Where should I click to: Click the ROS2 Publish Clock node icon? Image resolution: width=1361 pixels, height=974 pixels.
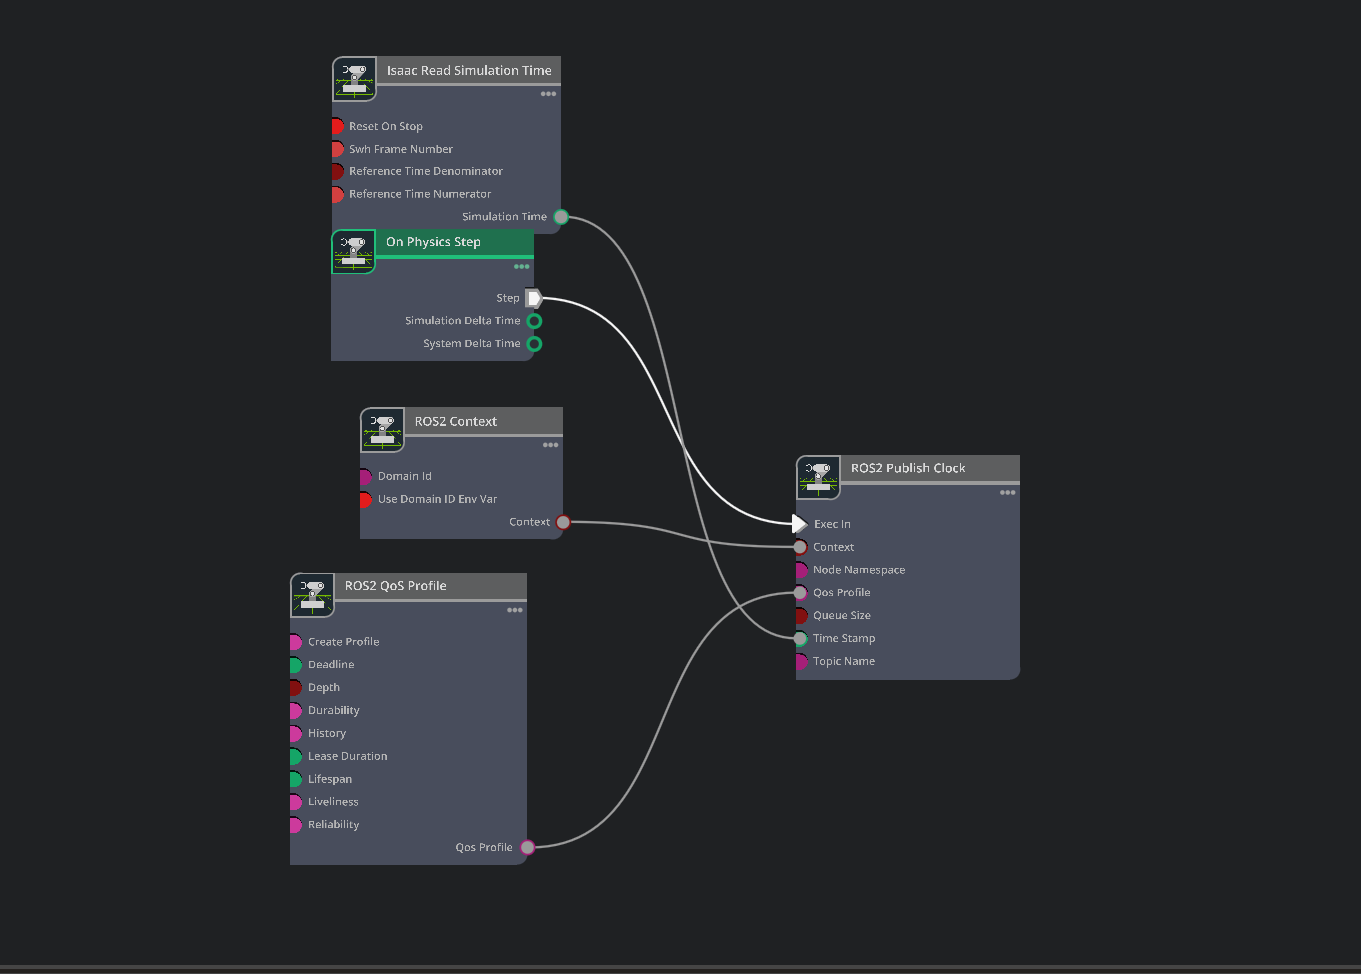click(x=818, y=477)
